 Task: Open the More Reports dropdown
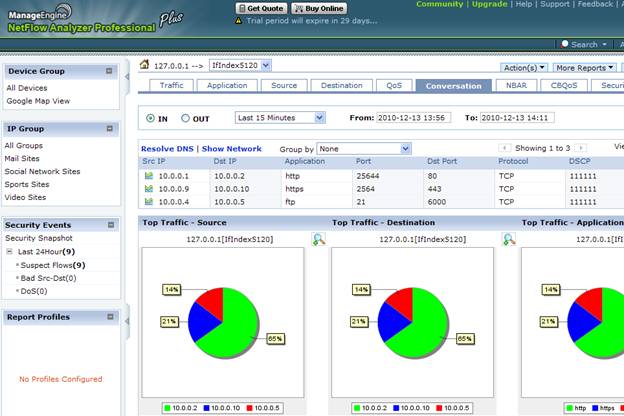tap(584, 68)
